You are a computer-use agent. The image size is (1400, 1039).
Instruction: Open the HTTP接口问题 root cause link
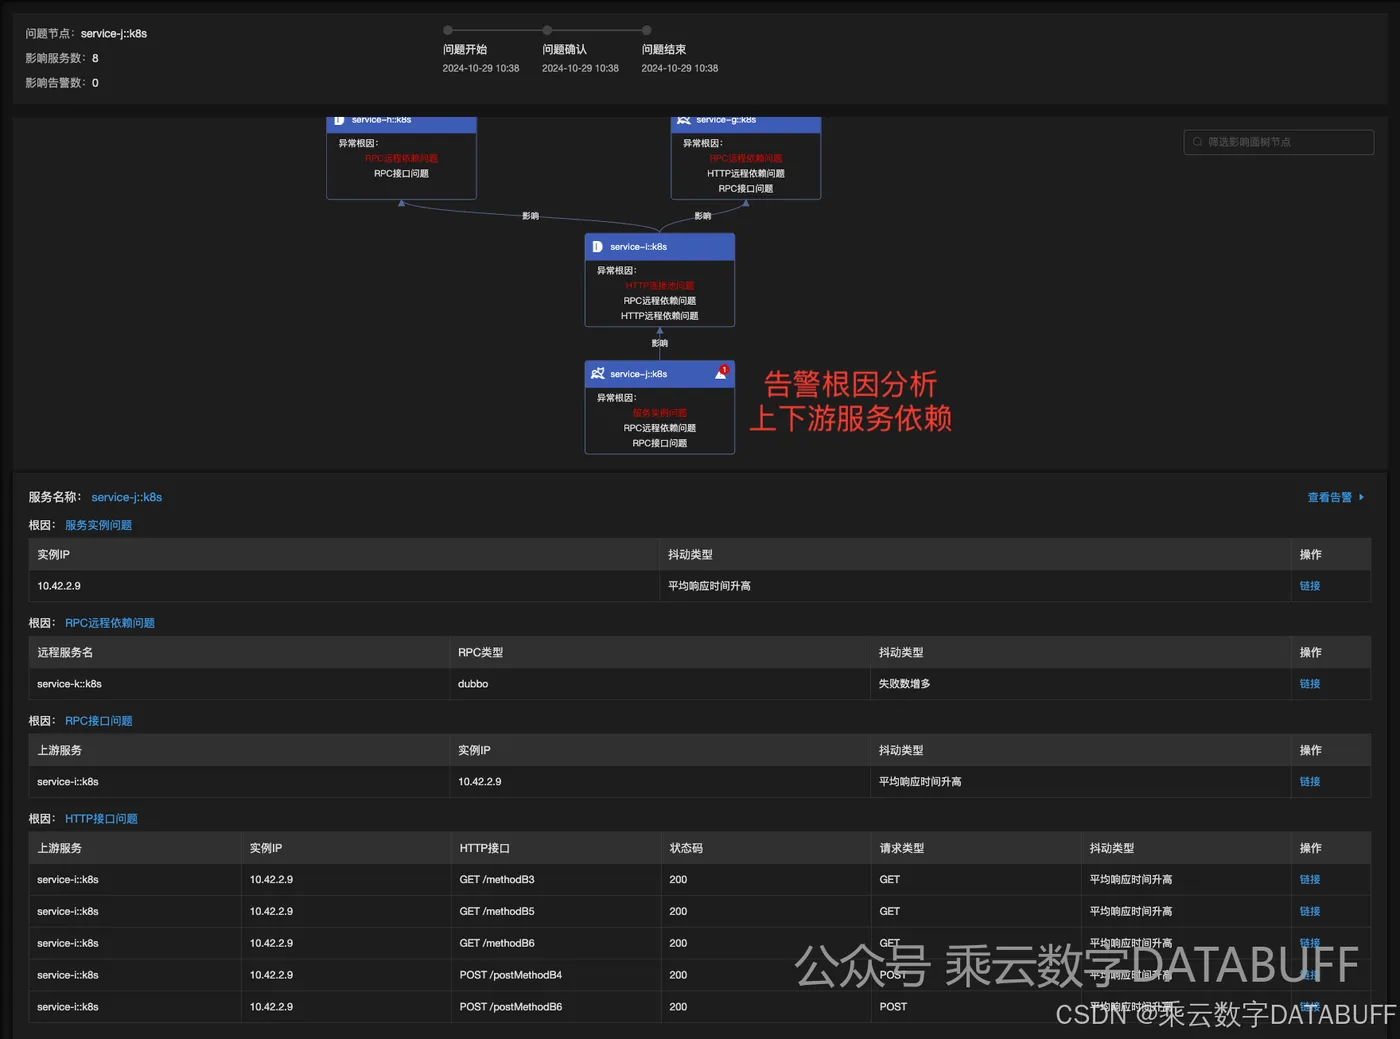(102, 819)
